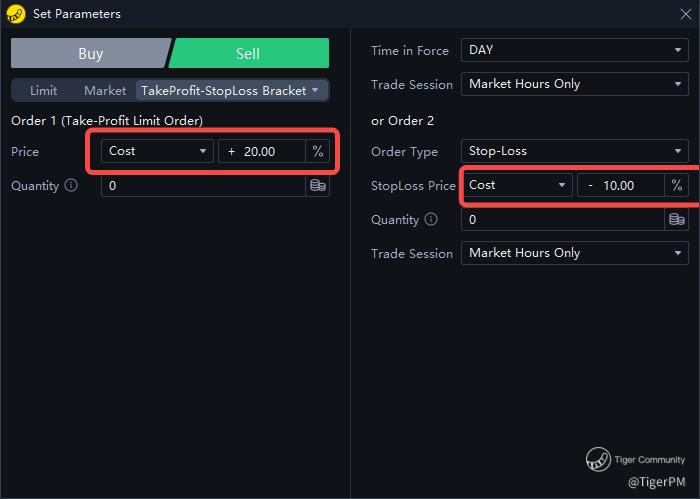Click the take-profit percentage value field
Viewport: 700px width, 499px height.
tap(262, 151)
